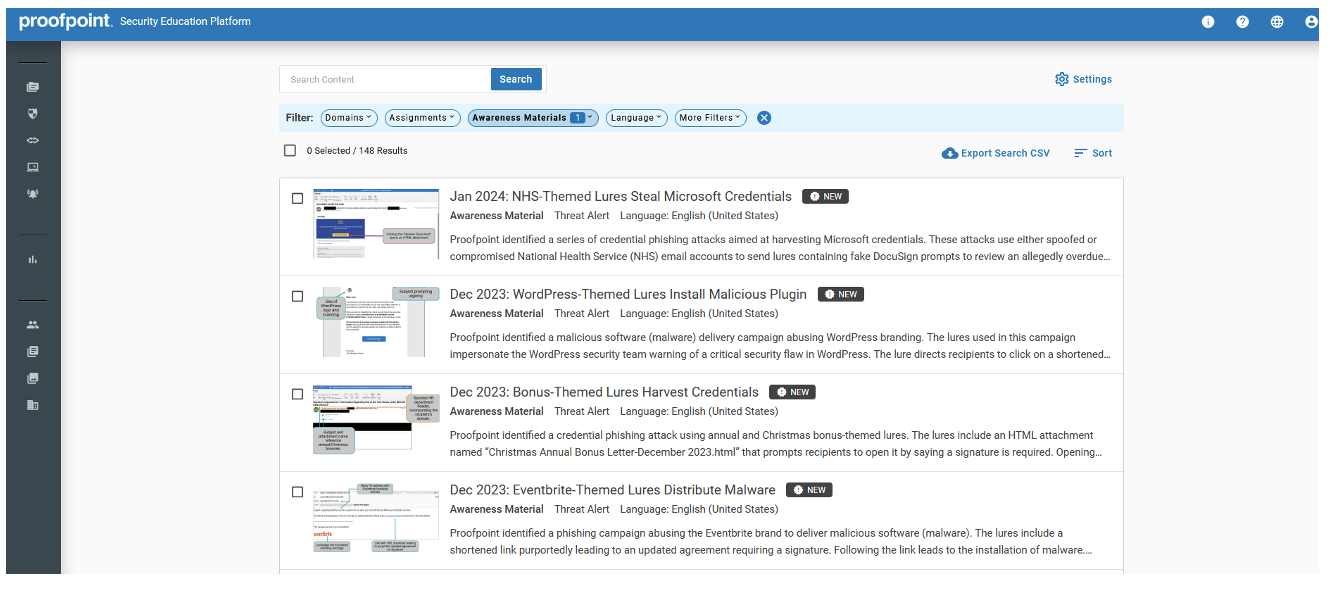The height and width of the screenshot is (592, 1330).
Task: Expand the Assignments filter dropdown
Action: [423, 118]
